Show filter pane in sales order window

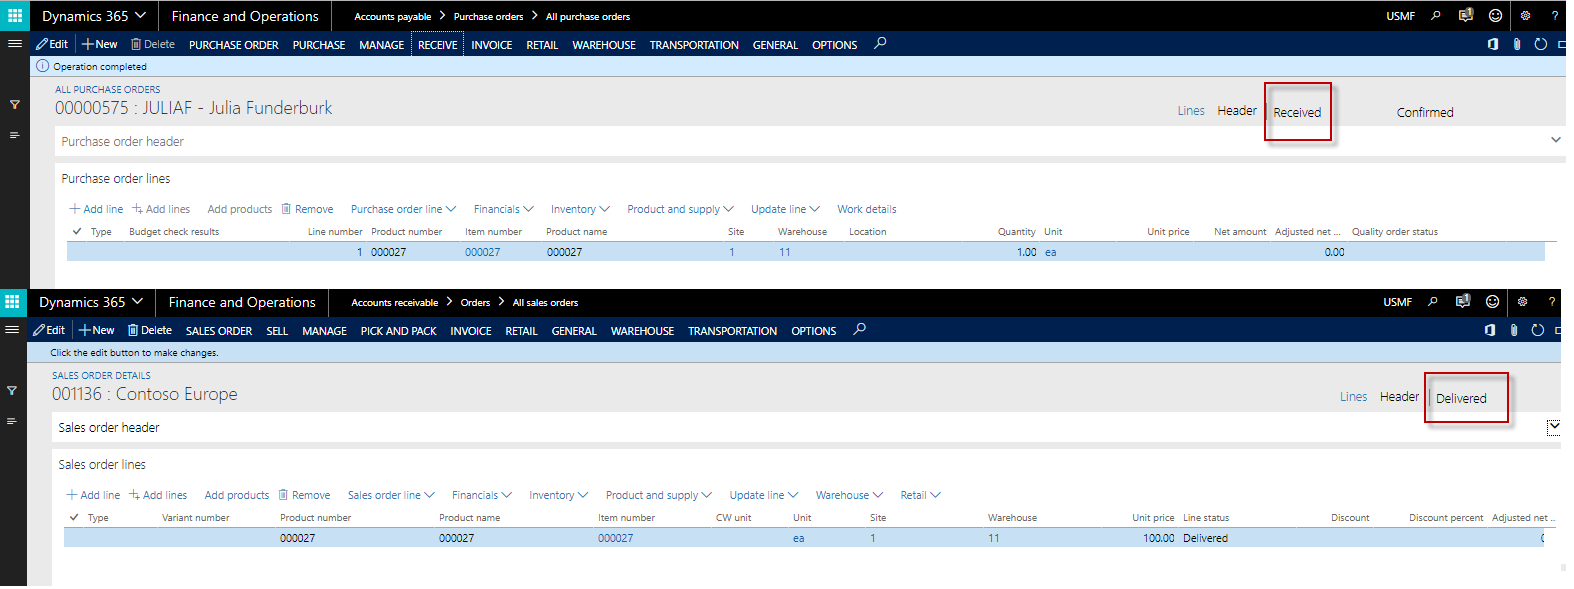pos(11,391)
